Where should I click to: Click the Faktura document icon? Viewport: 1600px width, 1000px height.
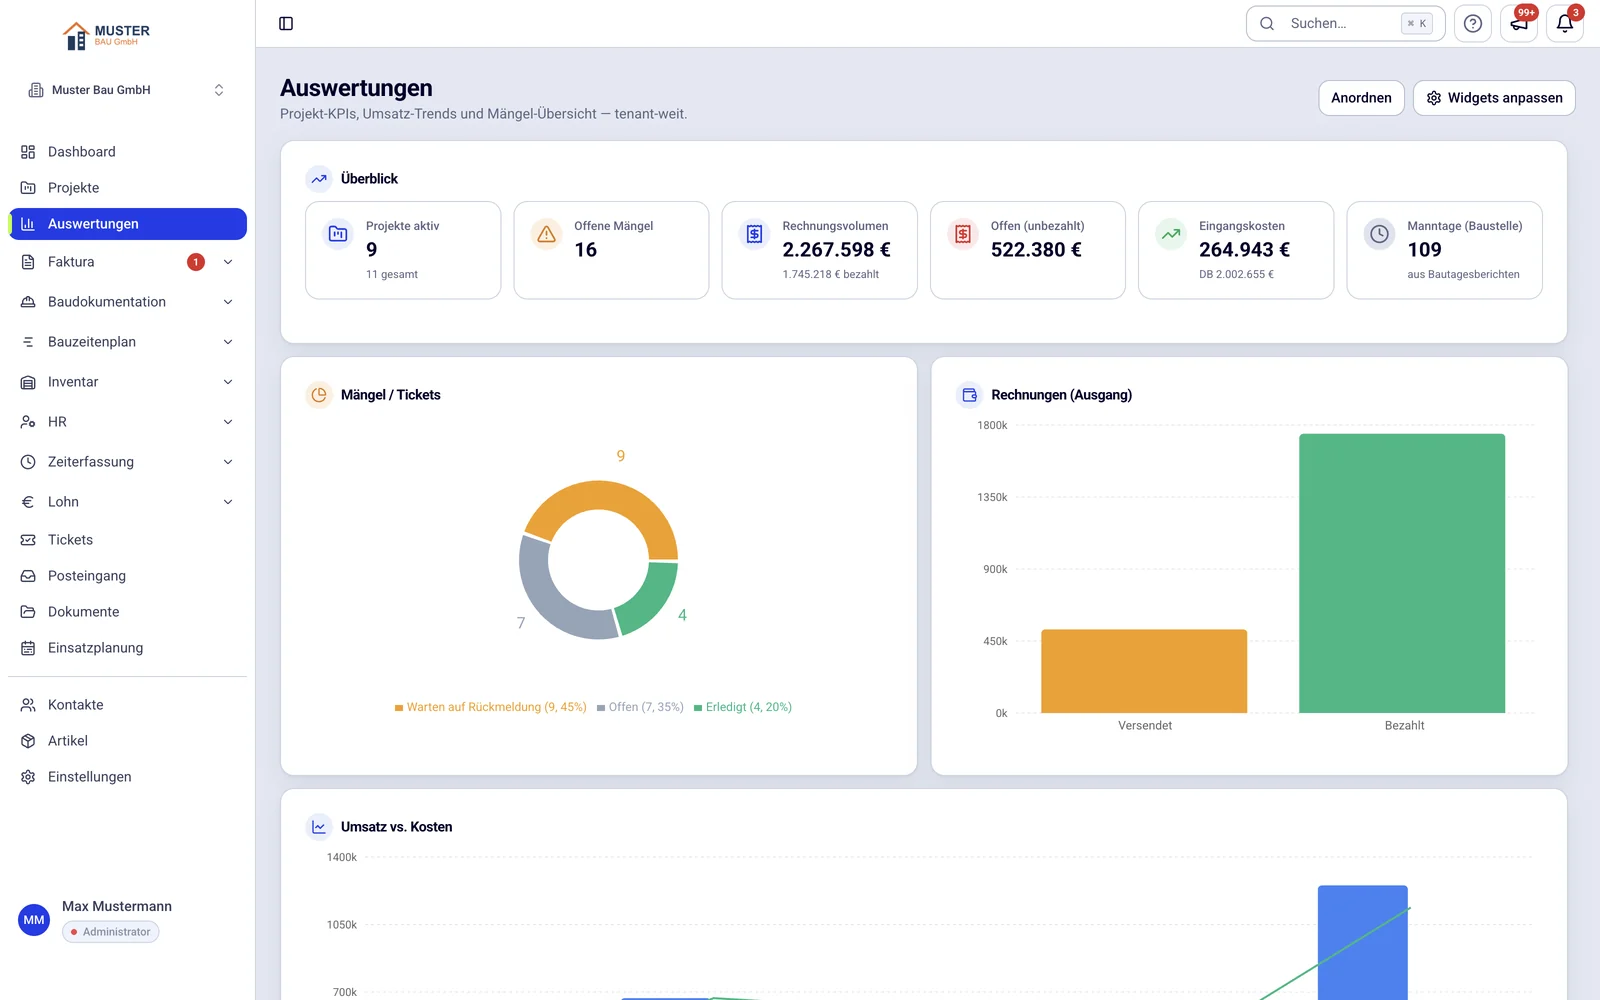tap(28, 262)
